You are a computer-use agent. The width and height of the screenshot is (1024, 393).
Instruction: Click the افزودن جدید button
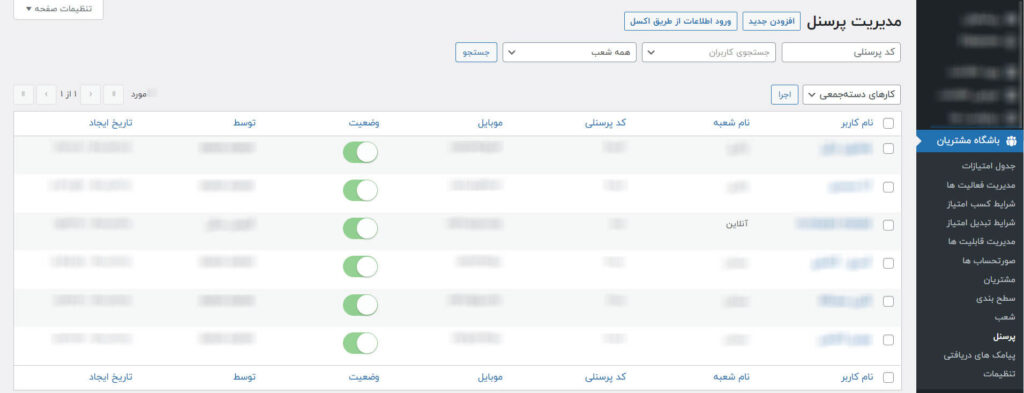[x=771, y=21]
